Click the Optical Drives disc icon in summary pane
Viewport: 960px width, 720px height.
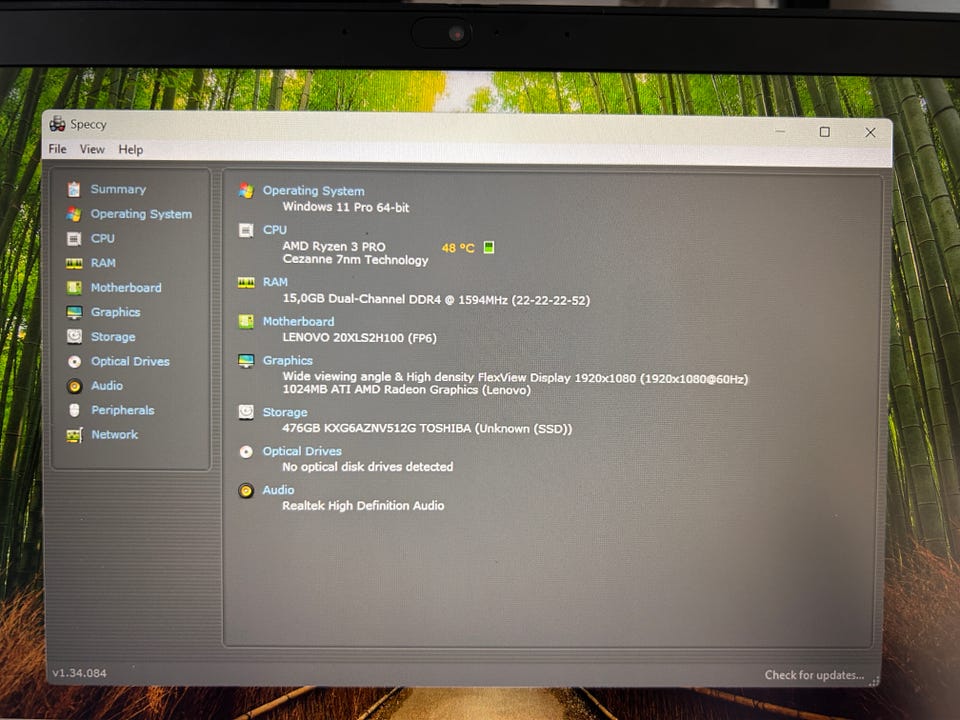(246, 452)
